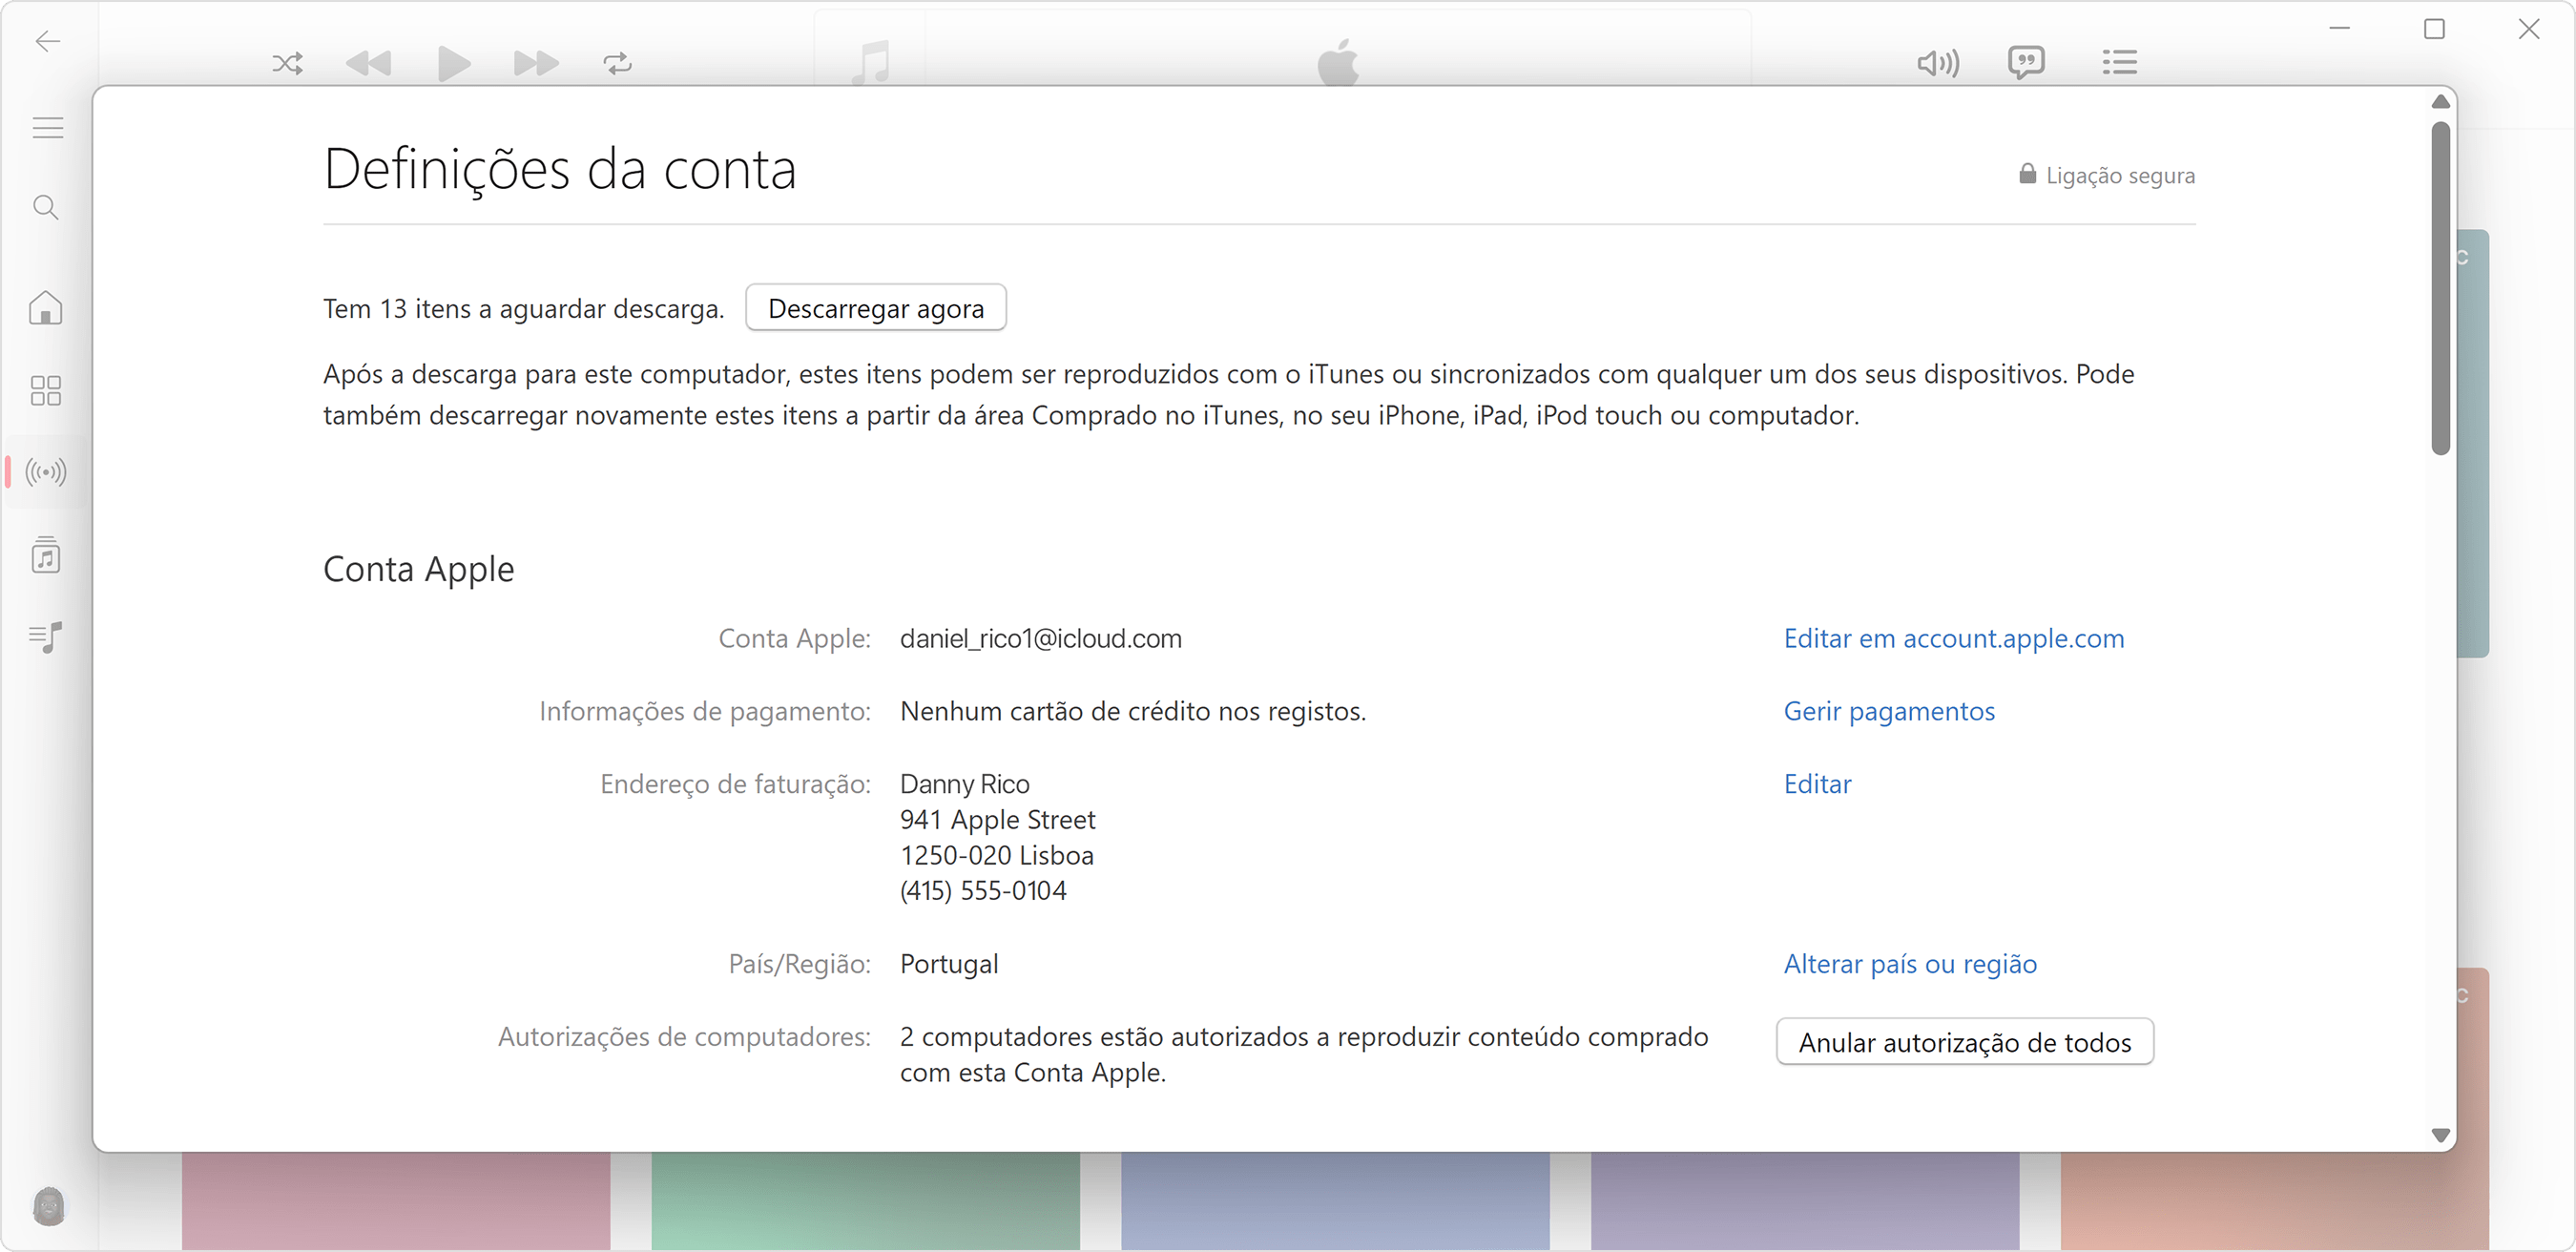Expand the sidebar hamburger menu
The image size is (2576, 1252).
(x=47, y=128)
